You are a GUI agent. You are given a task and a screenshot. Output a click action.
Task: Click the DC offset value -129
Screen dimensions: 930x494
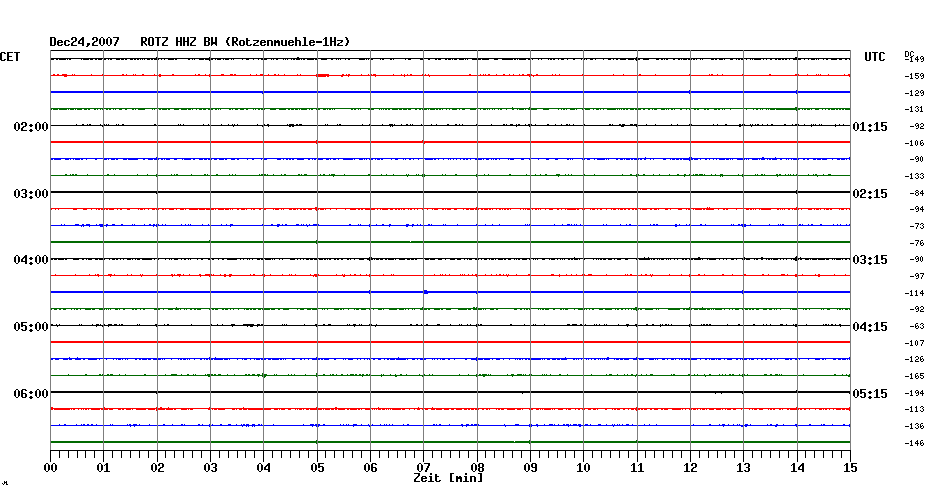[915, 94]
